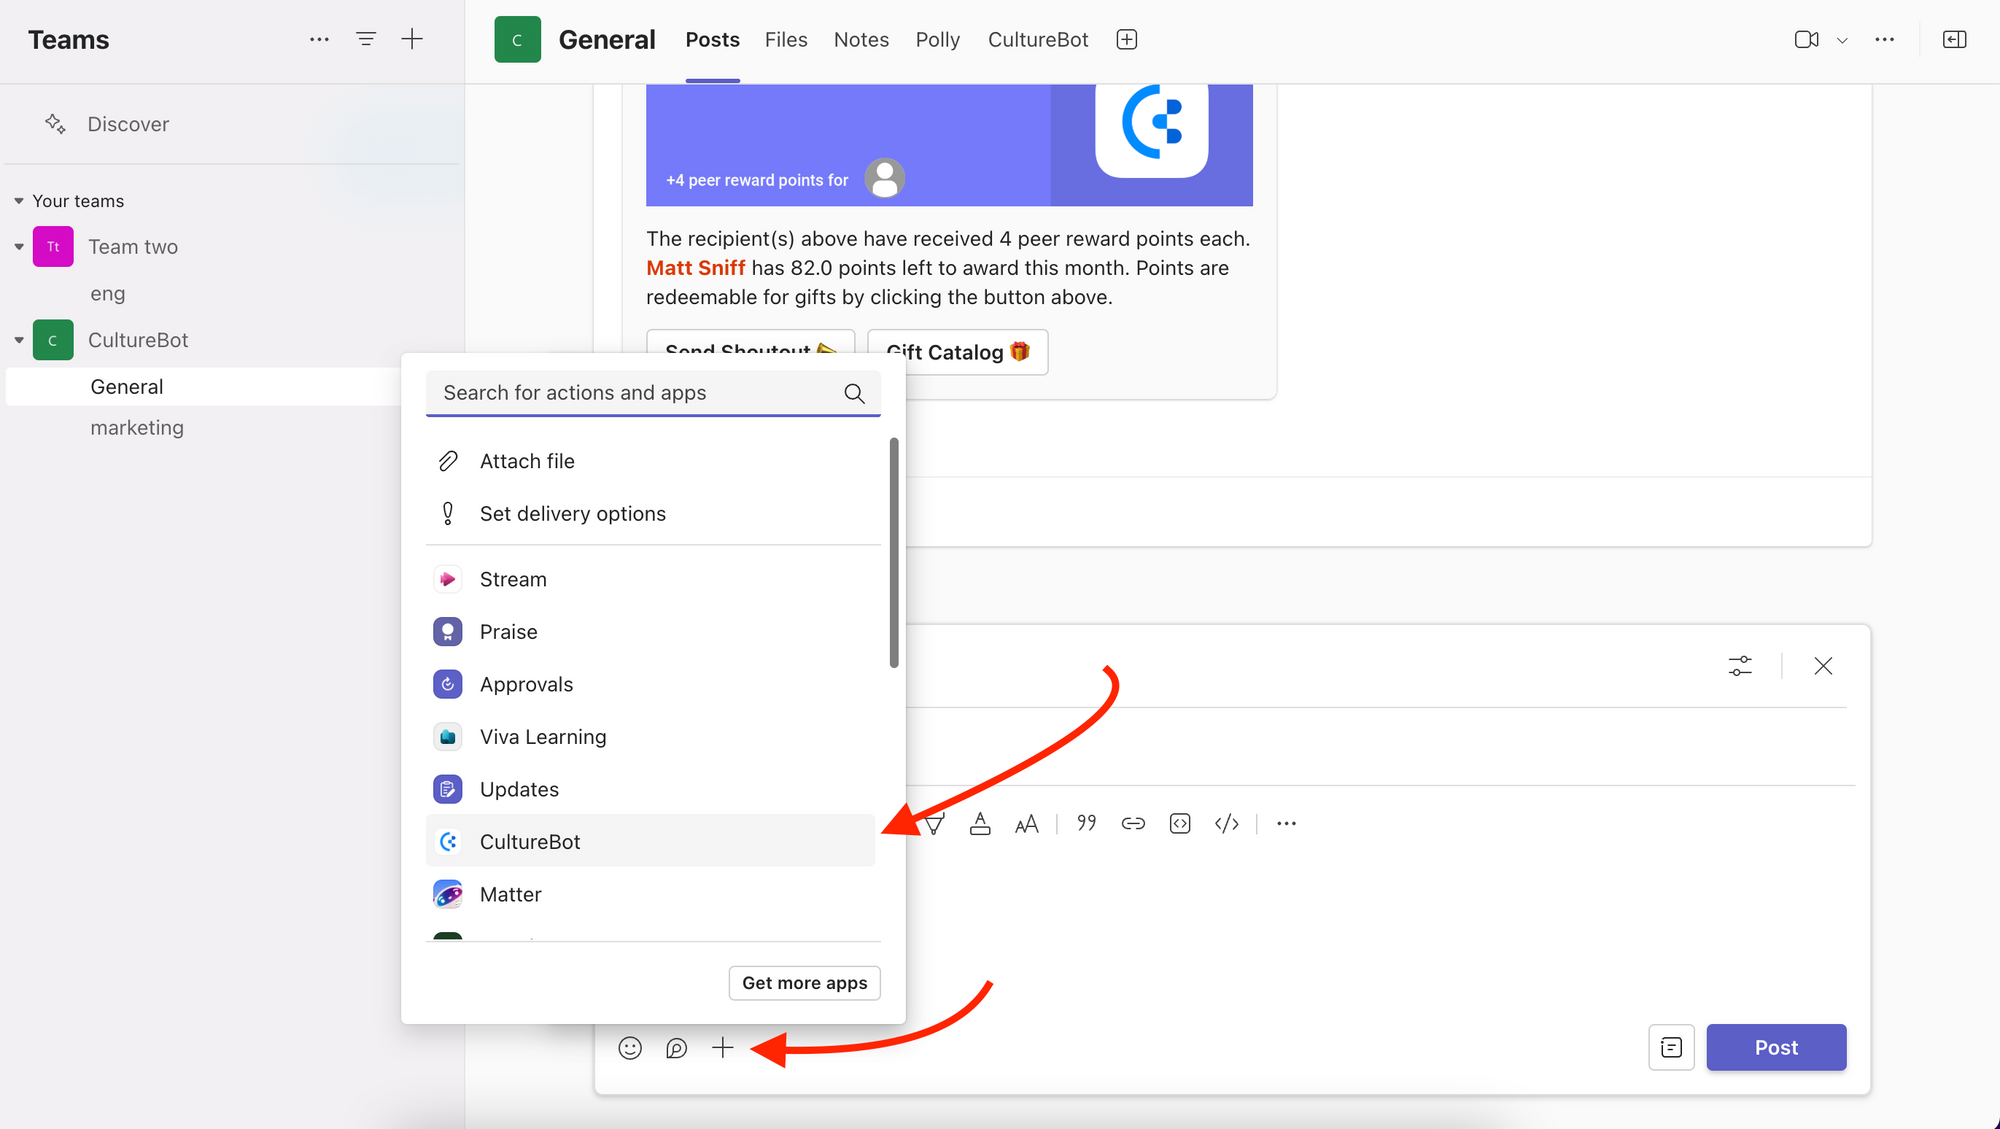The image size is (2000, 1129).
Task: Switch to the Notes tab
Action: pyautogui.click(x=861, y=40)
